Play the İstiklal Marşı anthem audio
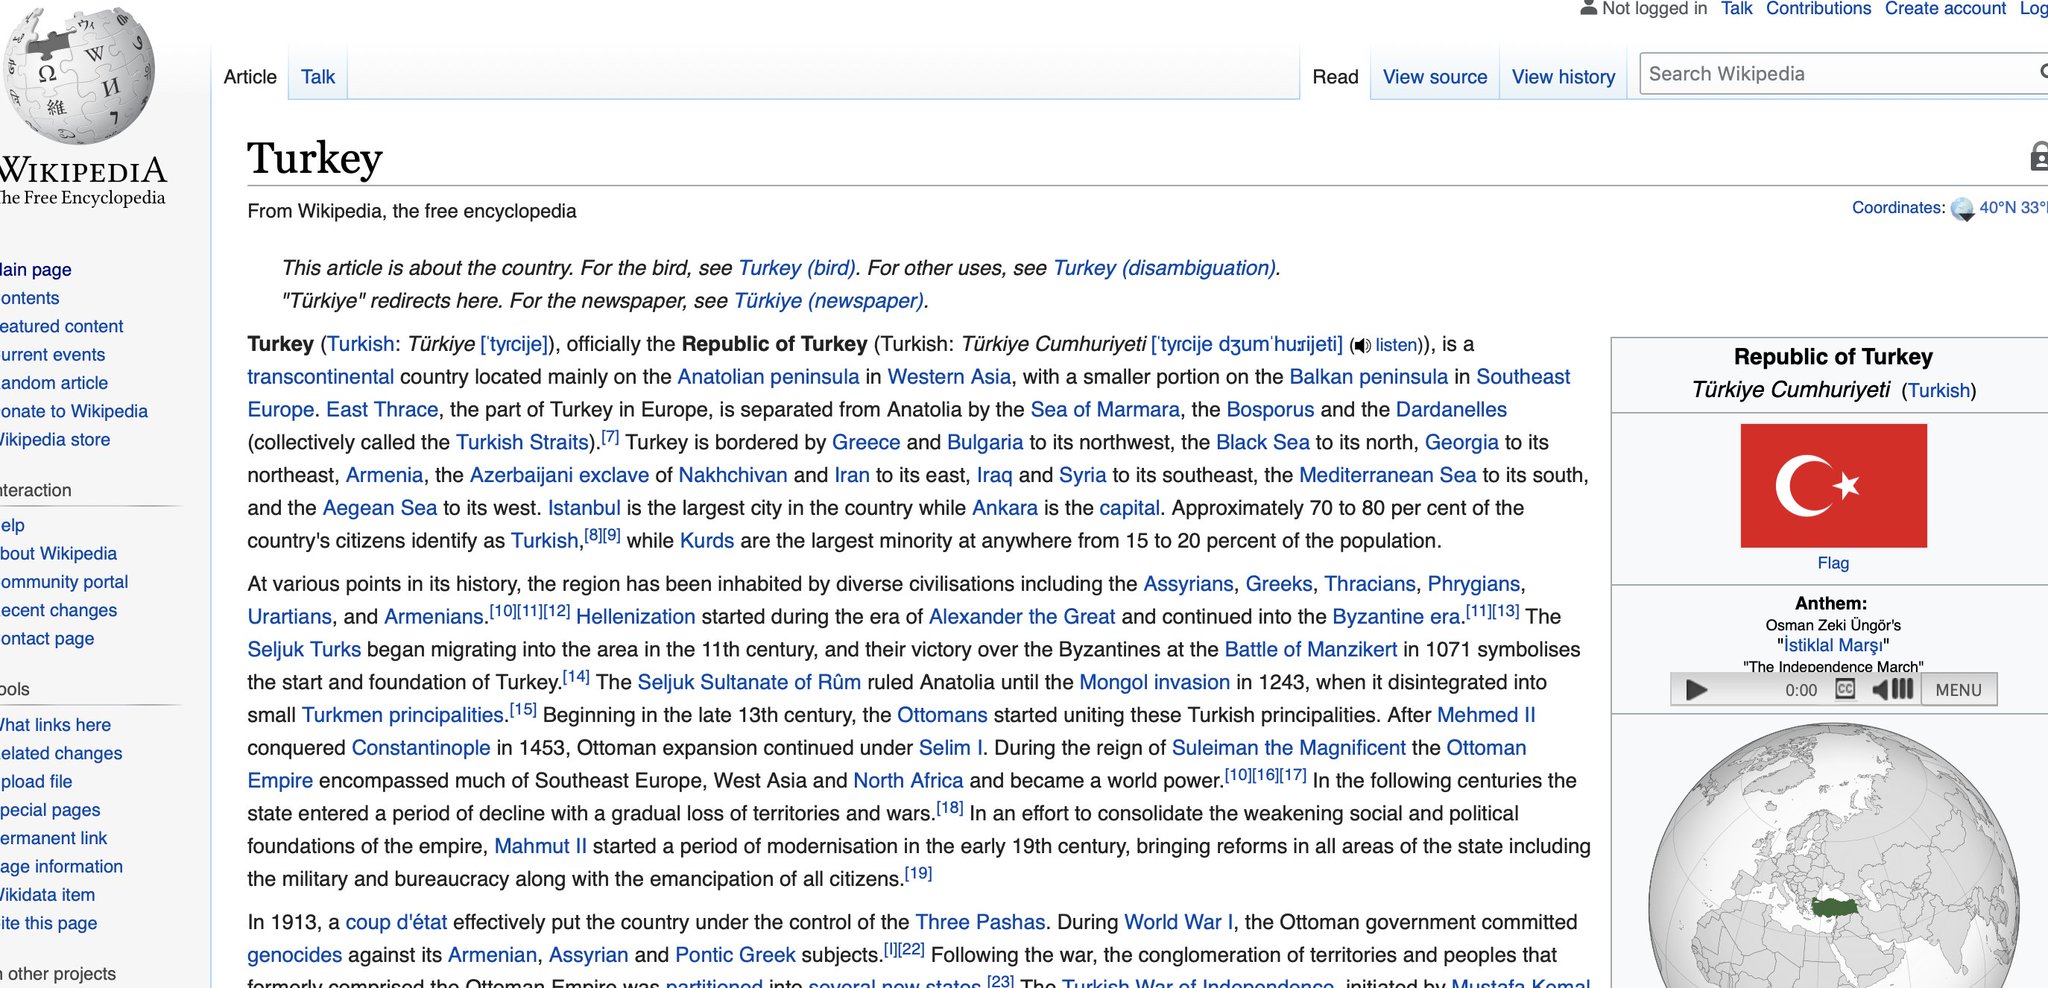The height and width of the screenshot is (988, 2048). click(1696, 690)
